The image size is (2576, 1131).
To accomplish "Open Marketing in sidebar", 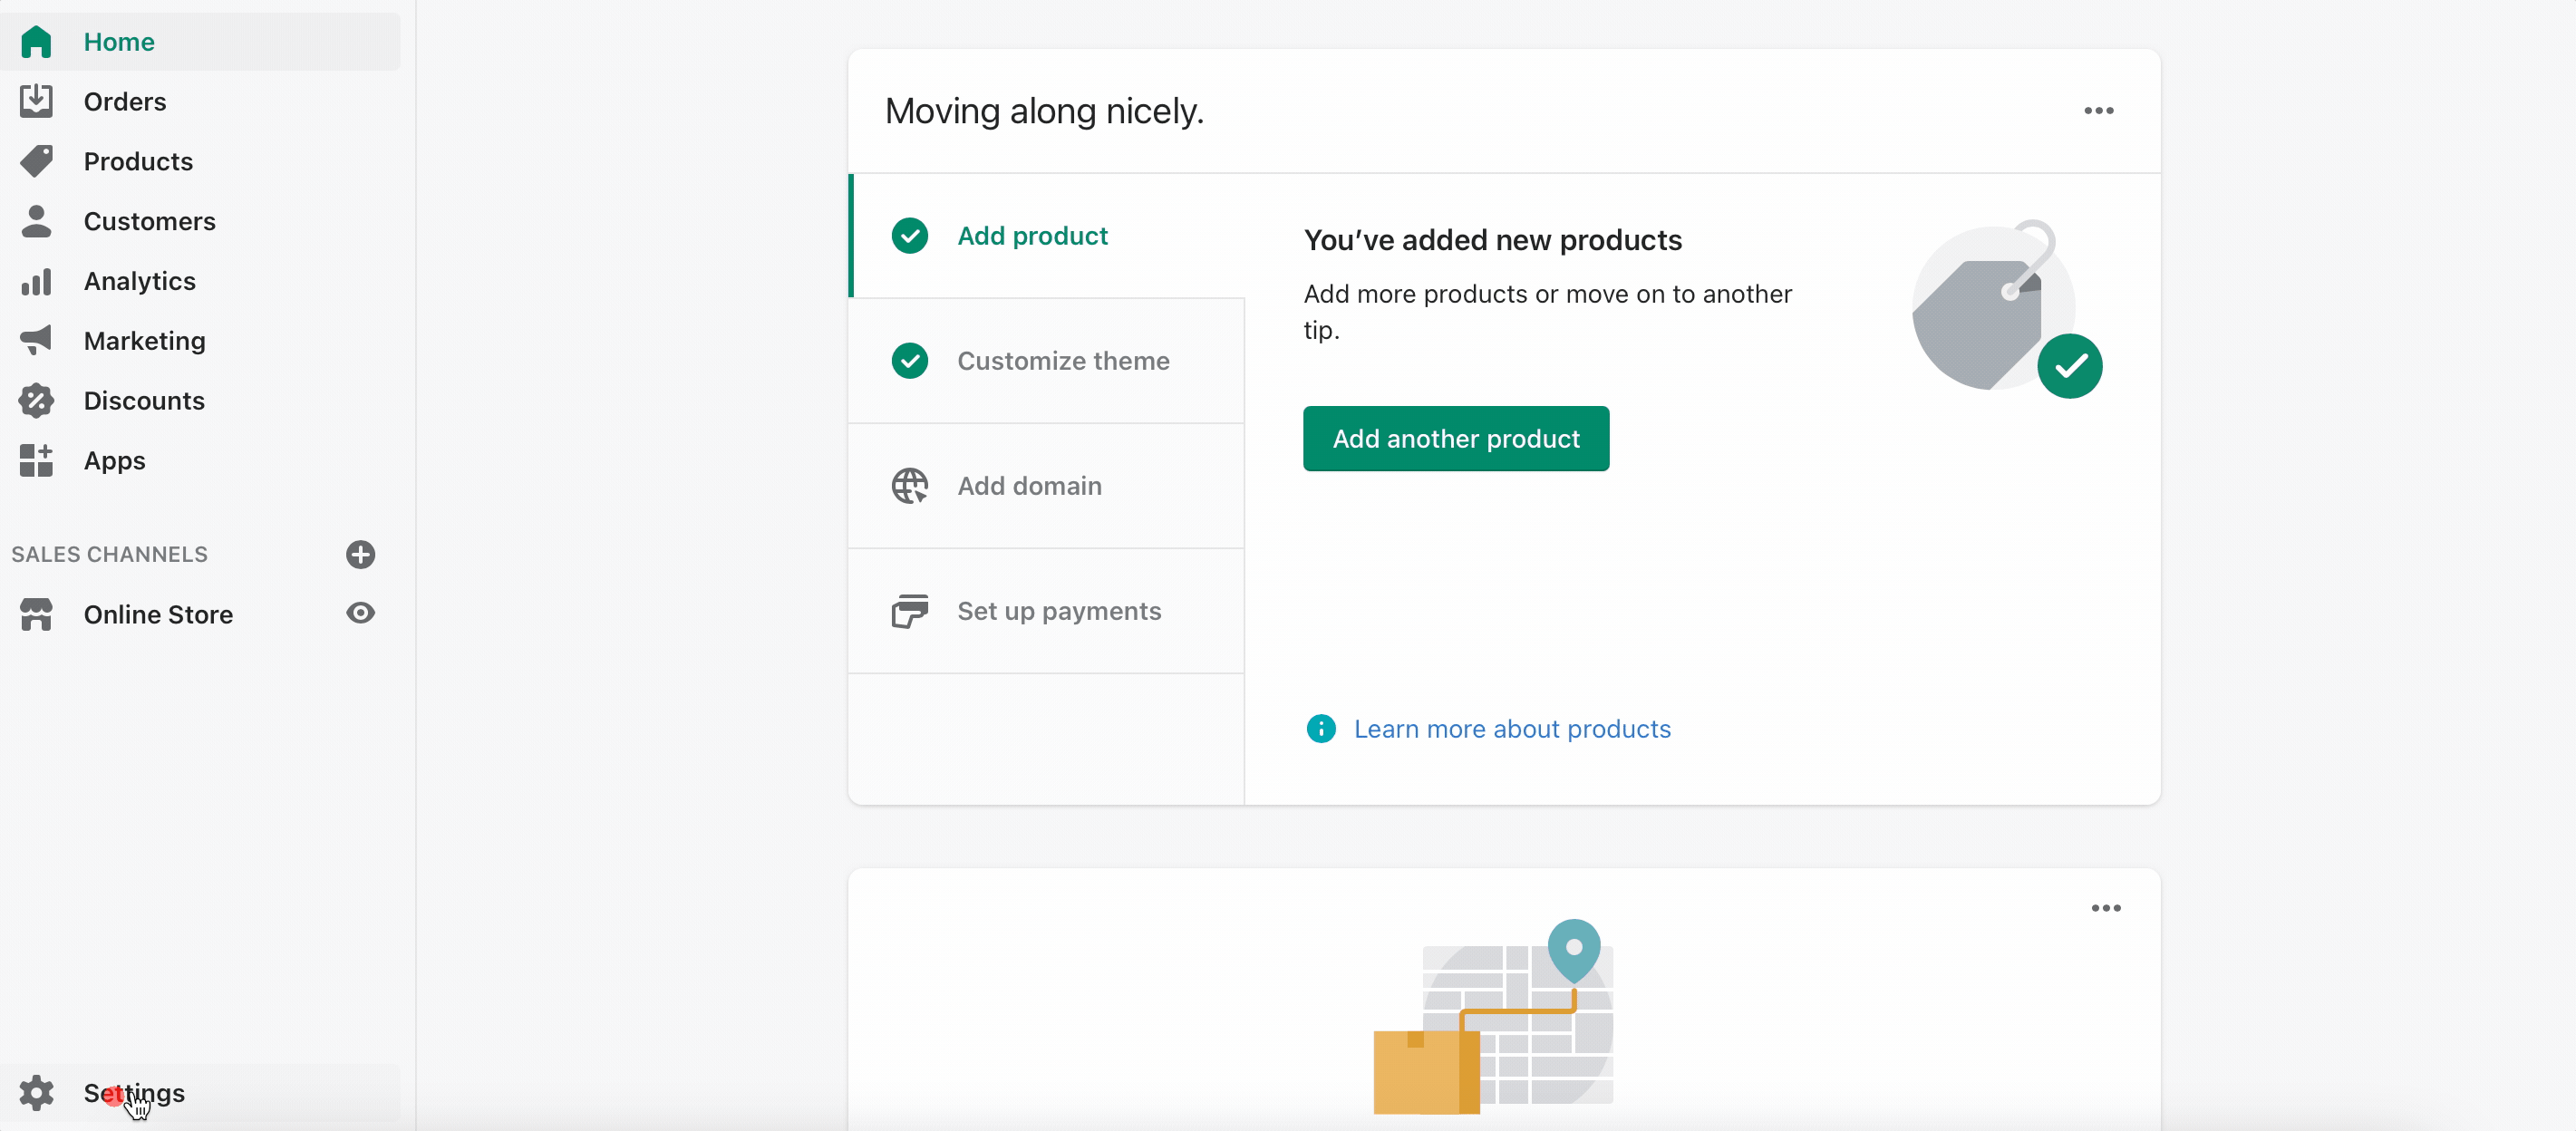I will tap(200, 340).
